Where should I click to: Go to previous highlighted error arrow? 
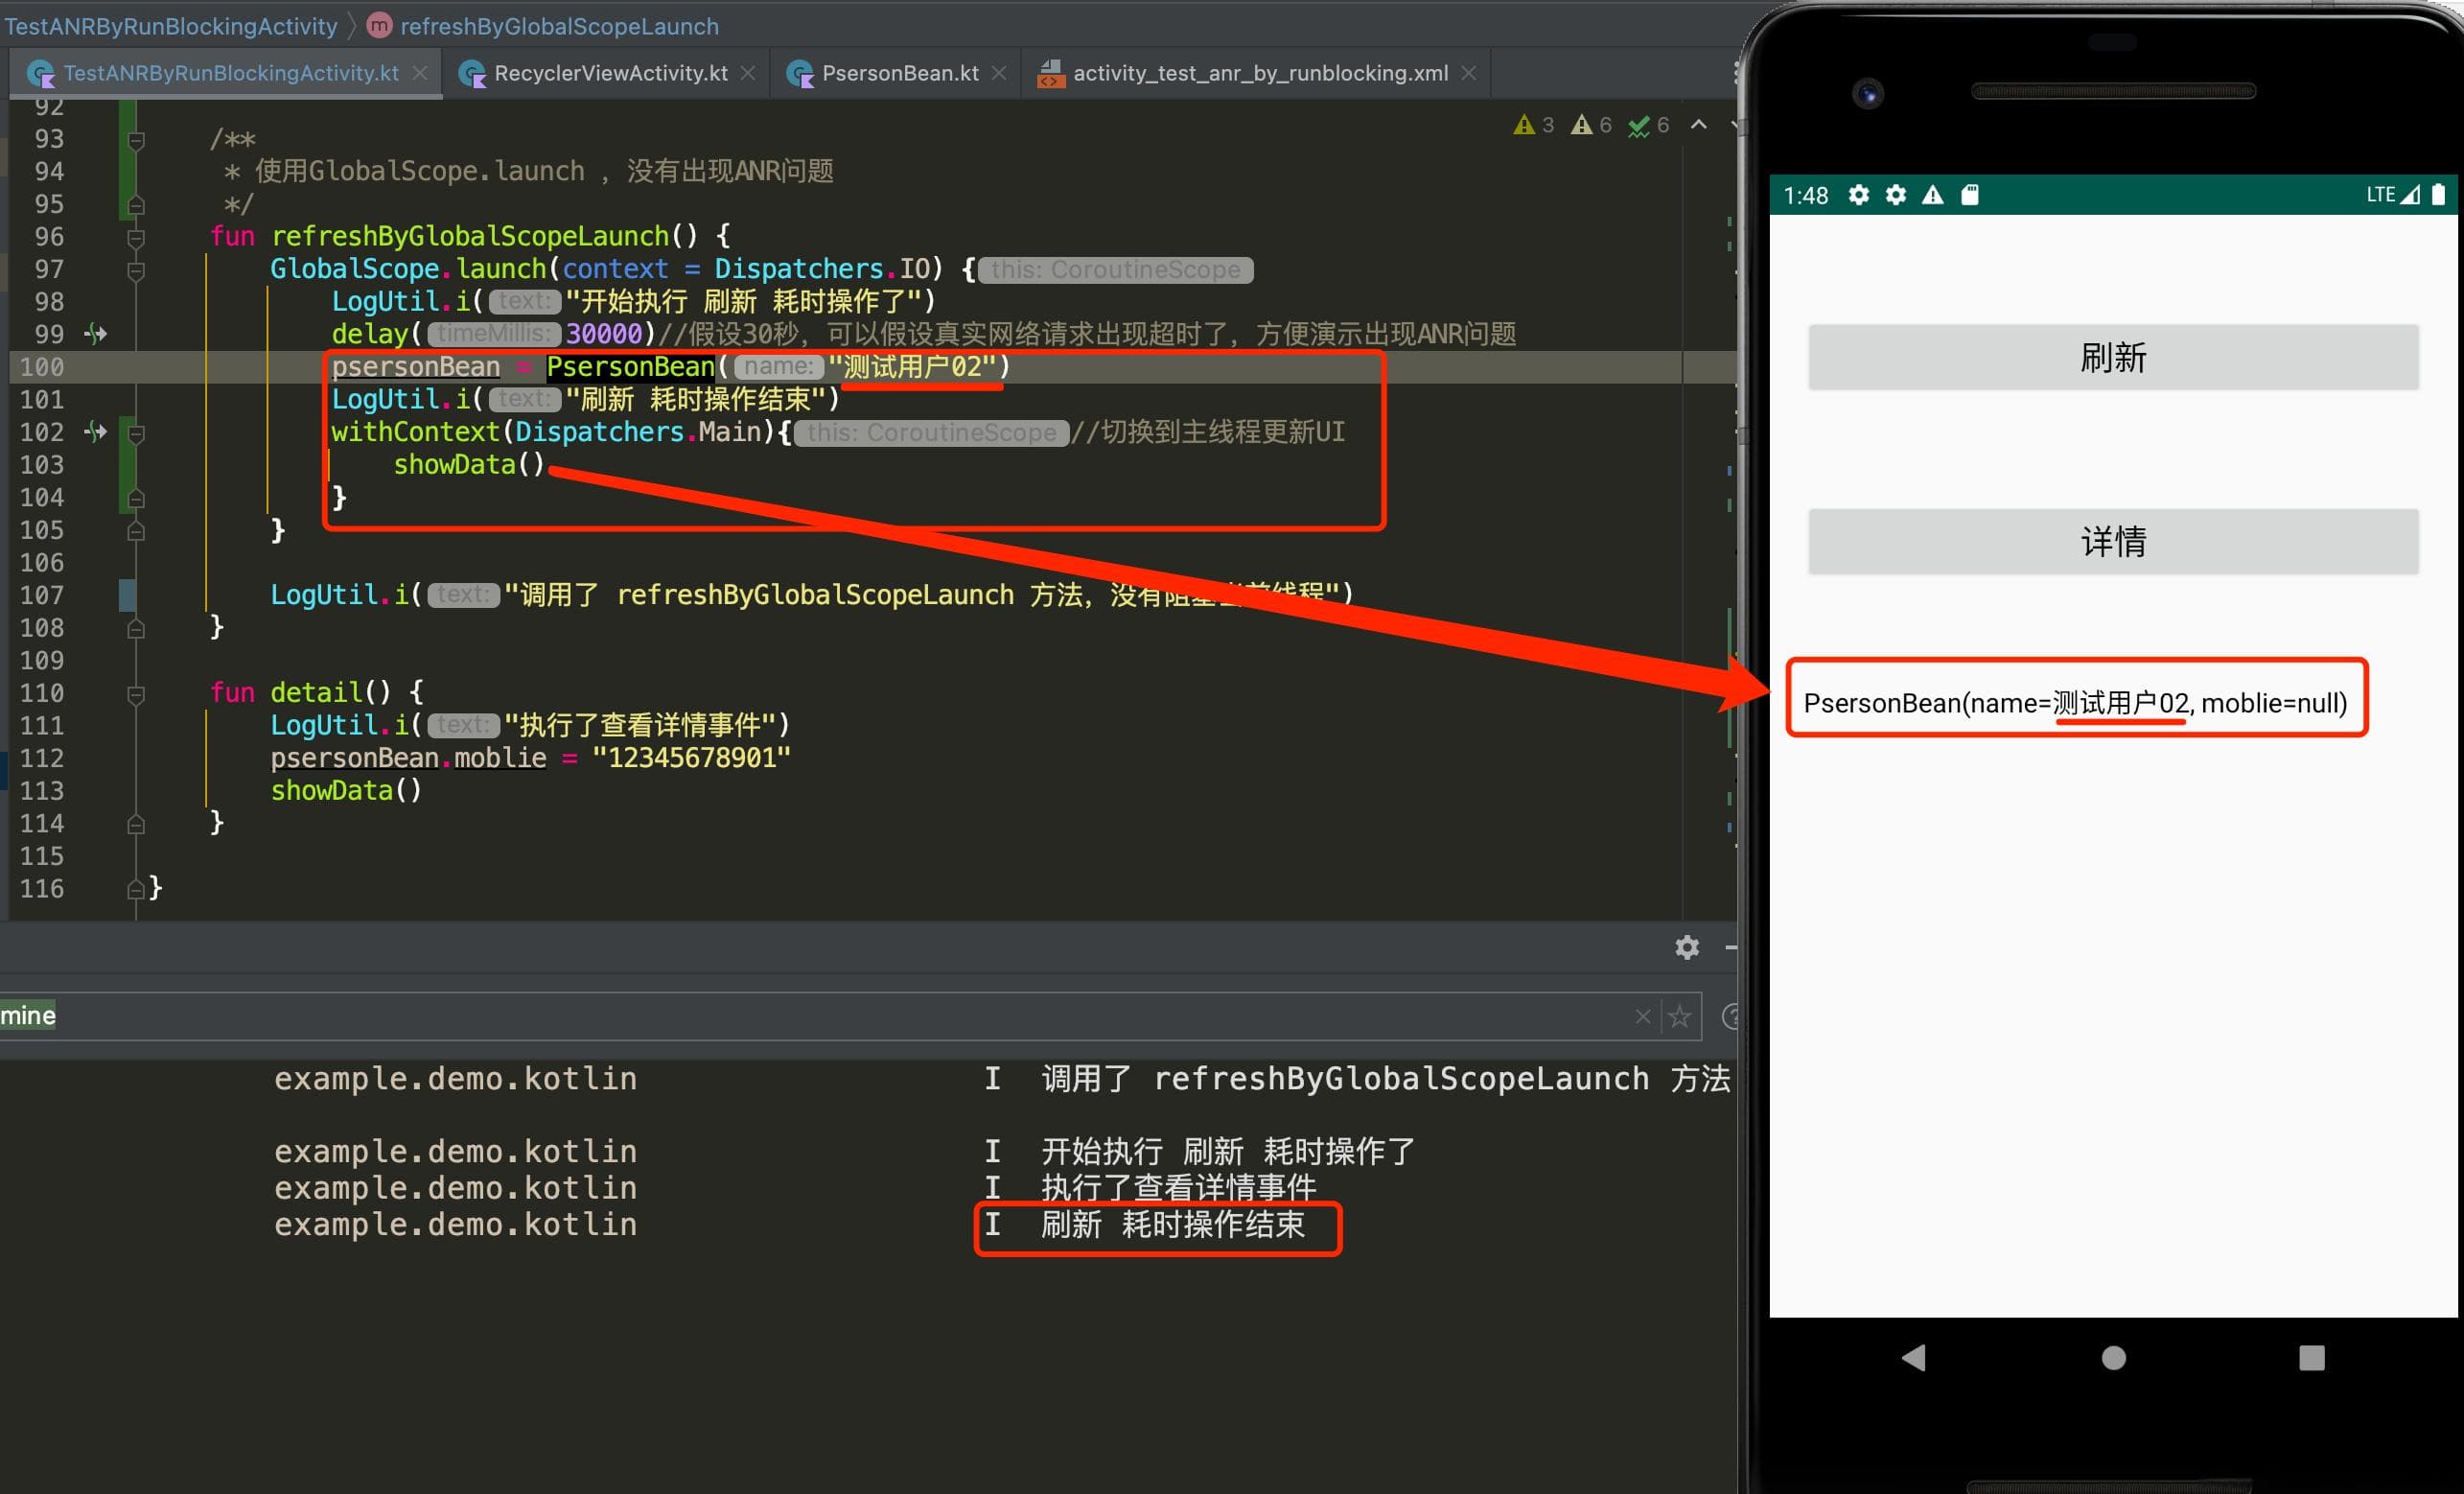pyautogui.click(x=1699, y=125)
